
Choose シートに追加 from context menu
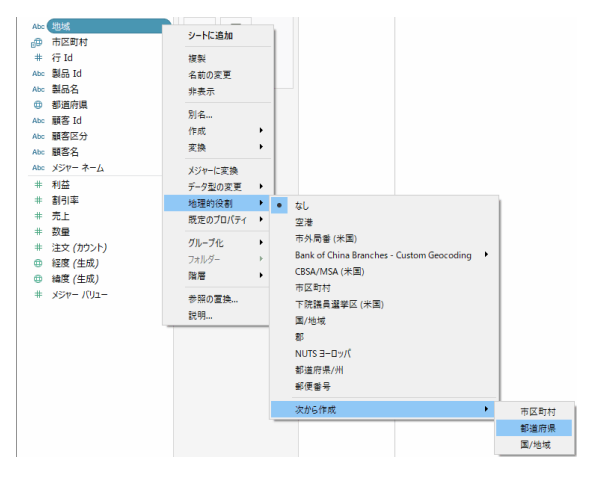(210, 36)
